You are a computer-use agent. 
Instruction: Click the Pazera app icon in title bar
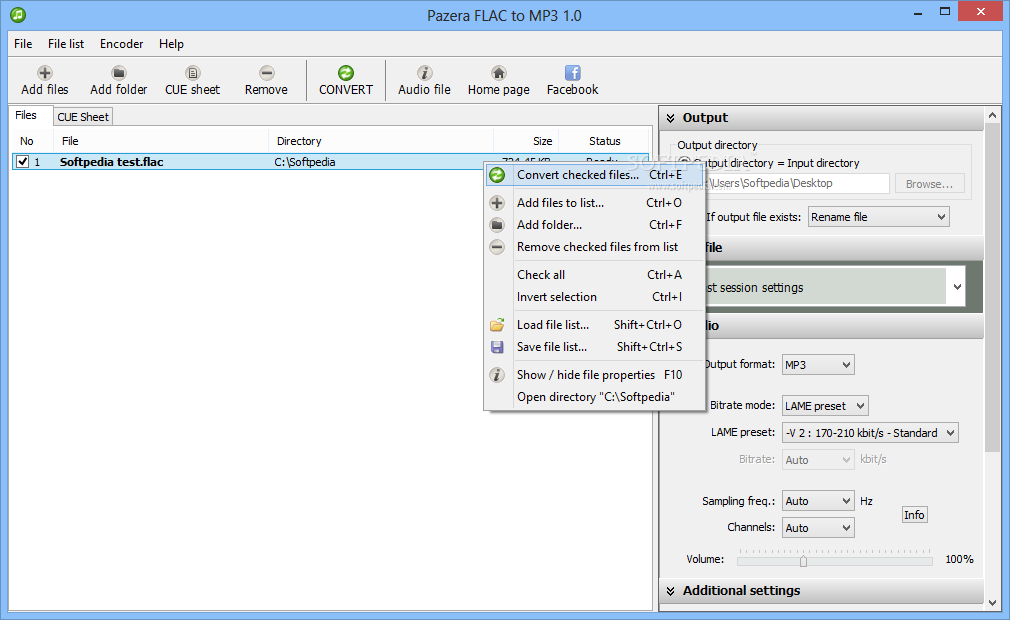(x=18, y=14)
